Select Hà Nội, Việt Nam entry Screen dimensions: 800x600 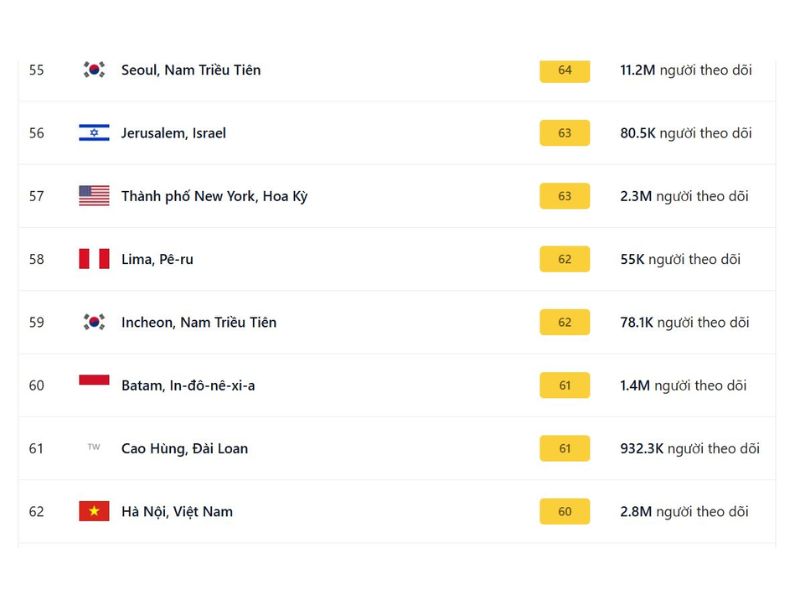(177, 511)
